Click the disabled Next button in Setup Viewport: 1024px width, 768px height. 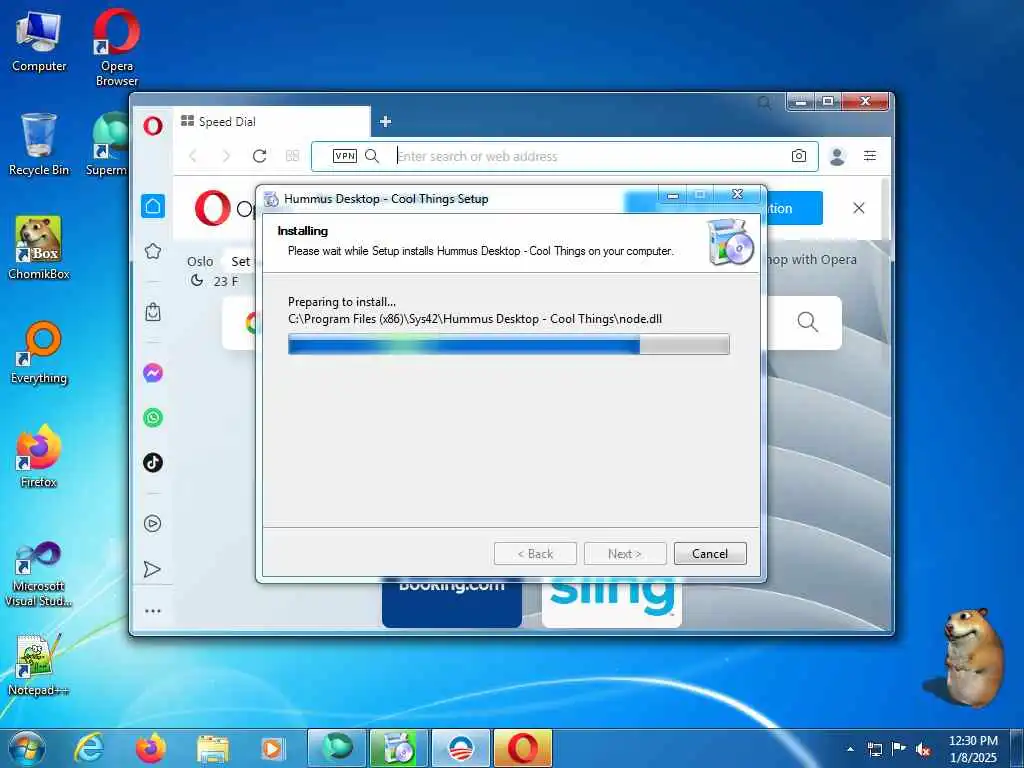625,554
